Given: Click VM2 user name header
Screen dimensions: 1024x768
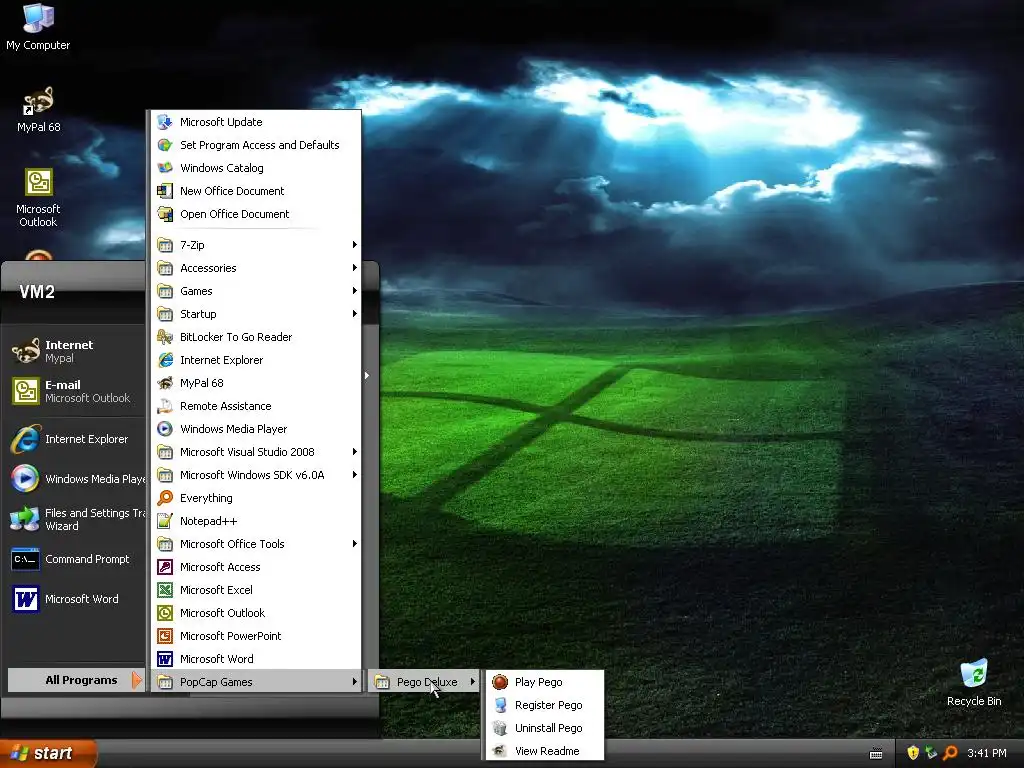Looking at the screenshot, I should [37, 292].
